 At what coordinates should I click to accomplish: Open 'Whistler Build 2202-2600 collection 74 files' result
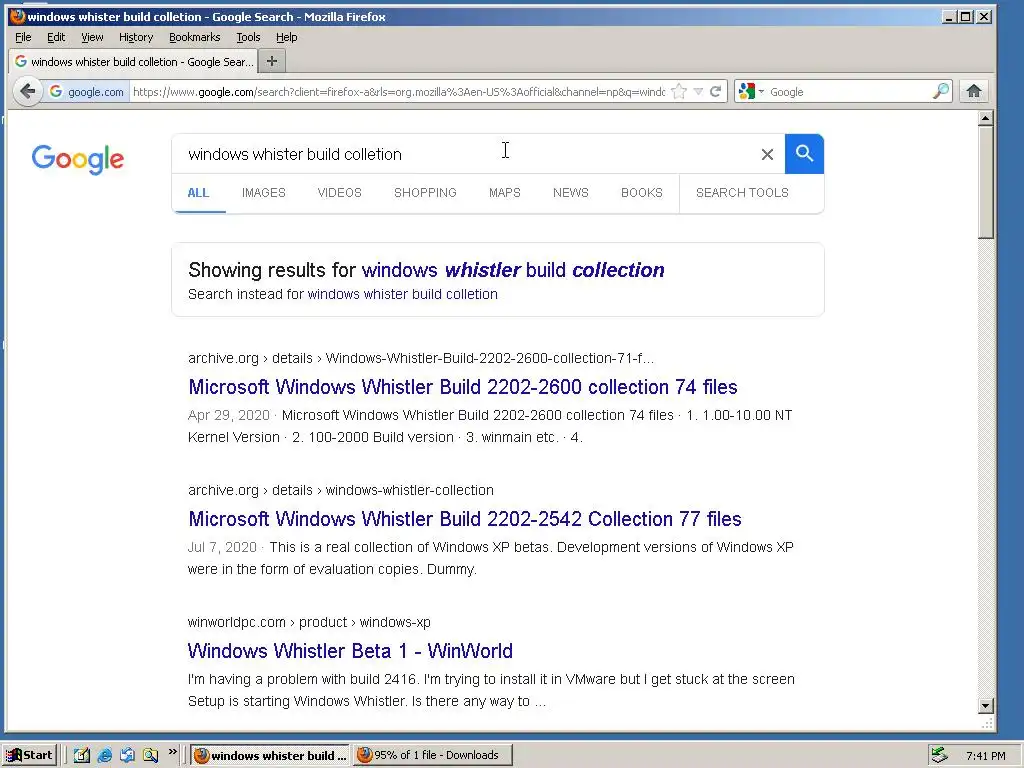462,387
